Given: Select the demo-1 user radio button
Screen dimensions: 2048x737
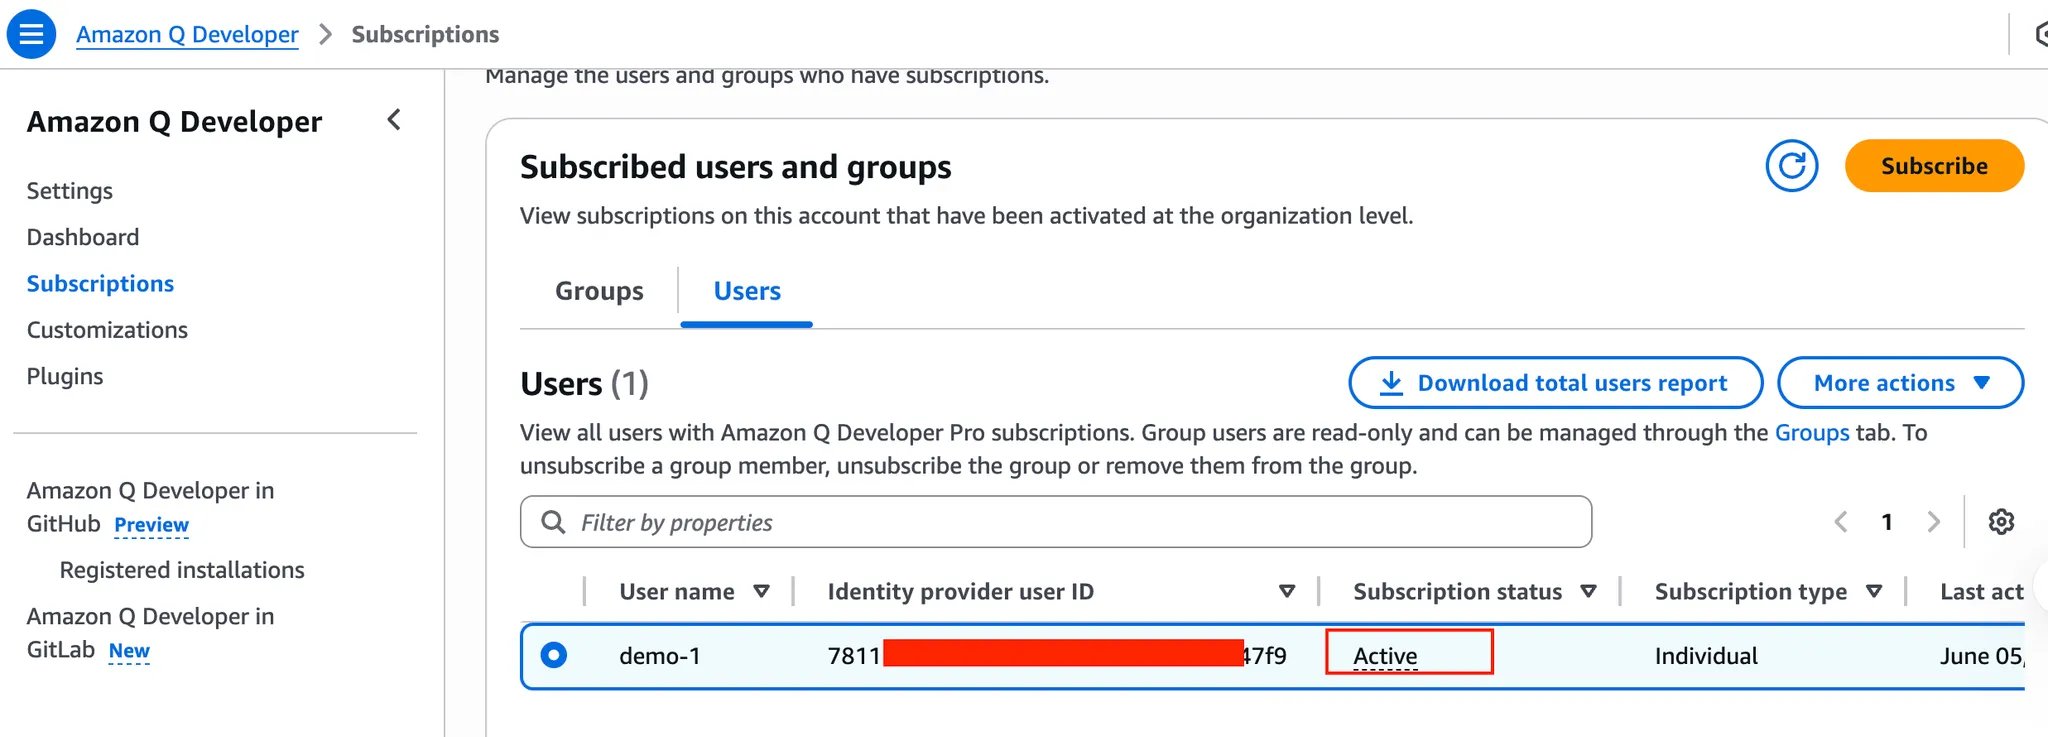Looking at the screenshot, I should click(553, 655).
